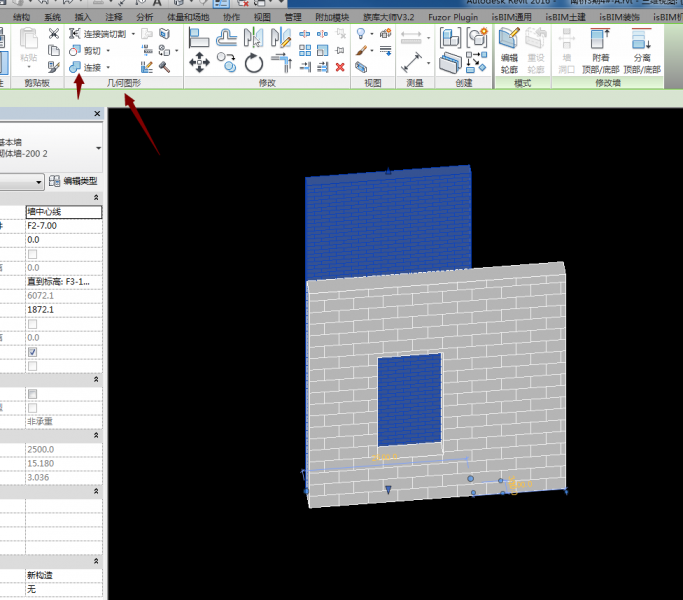The height and width of the screenshot is (600, 683).
Task: Click the 墙中心线 location line field
Action: [63, 212]
